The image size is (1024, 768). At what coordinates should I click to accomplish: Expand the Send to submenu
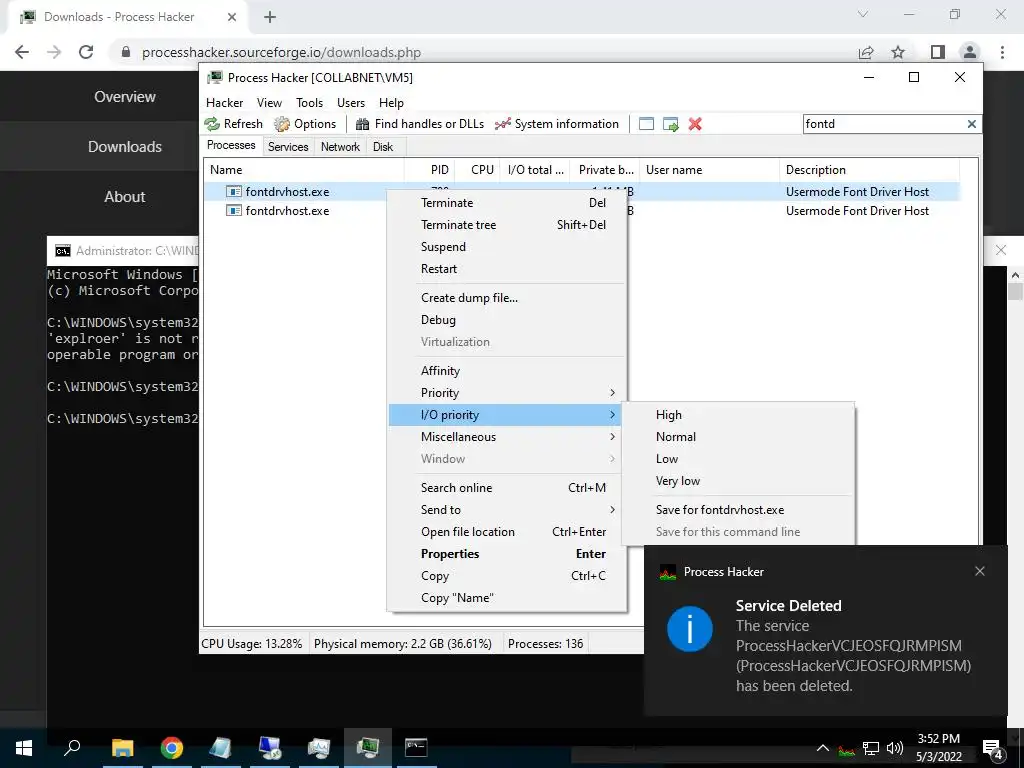tap(507, 510)
